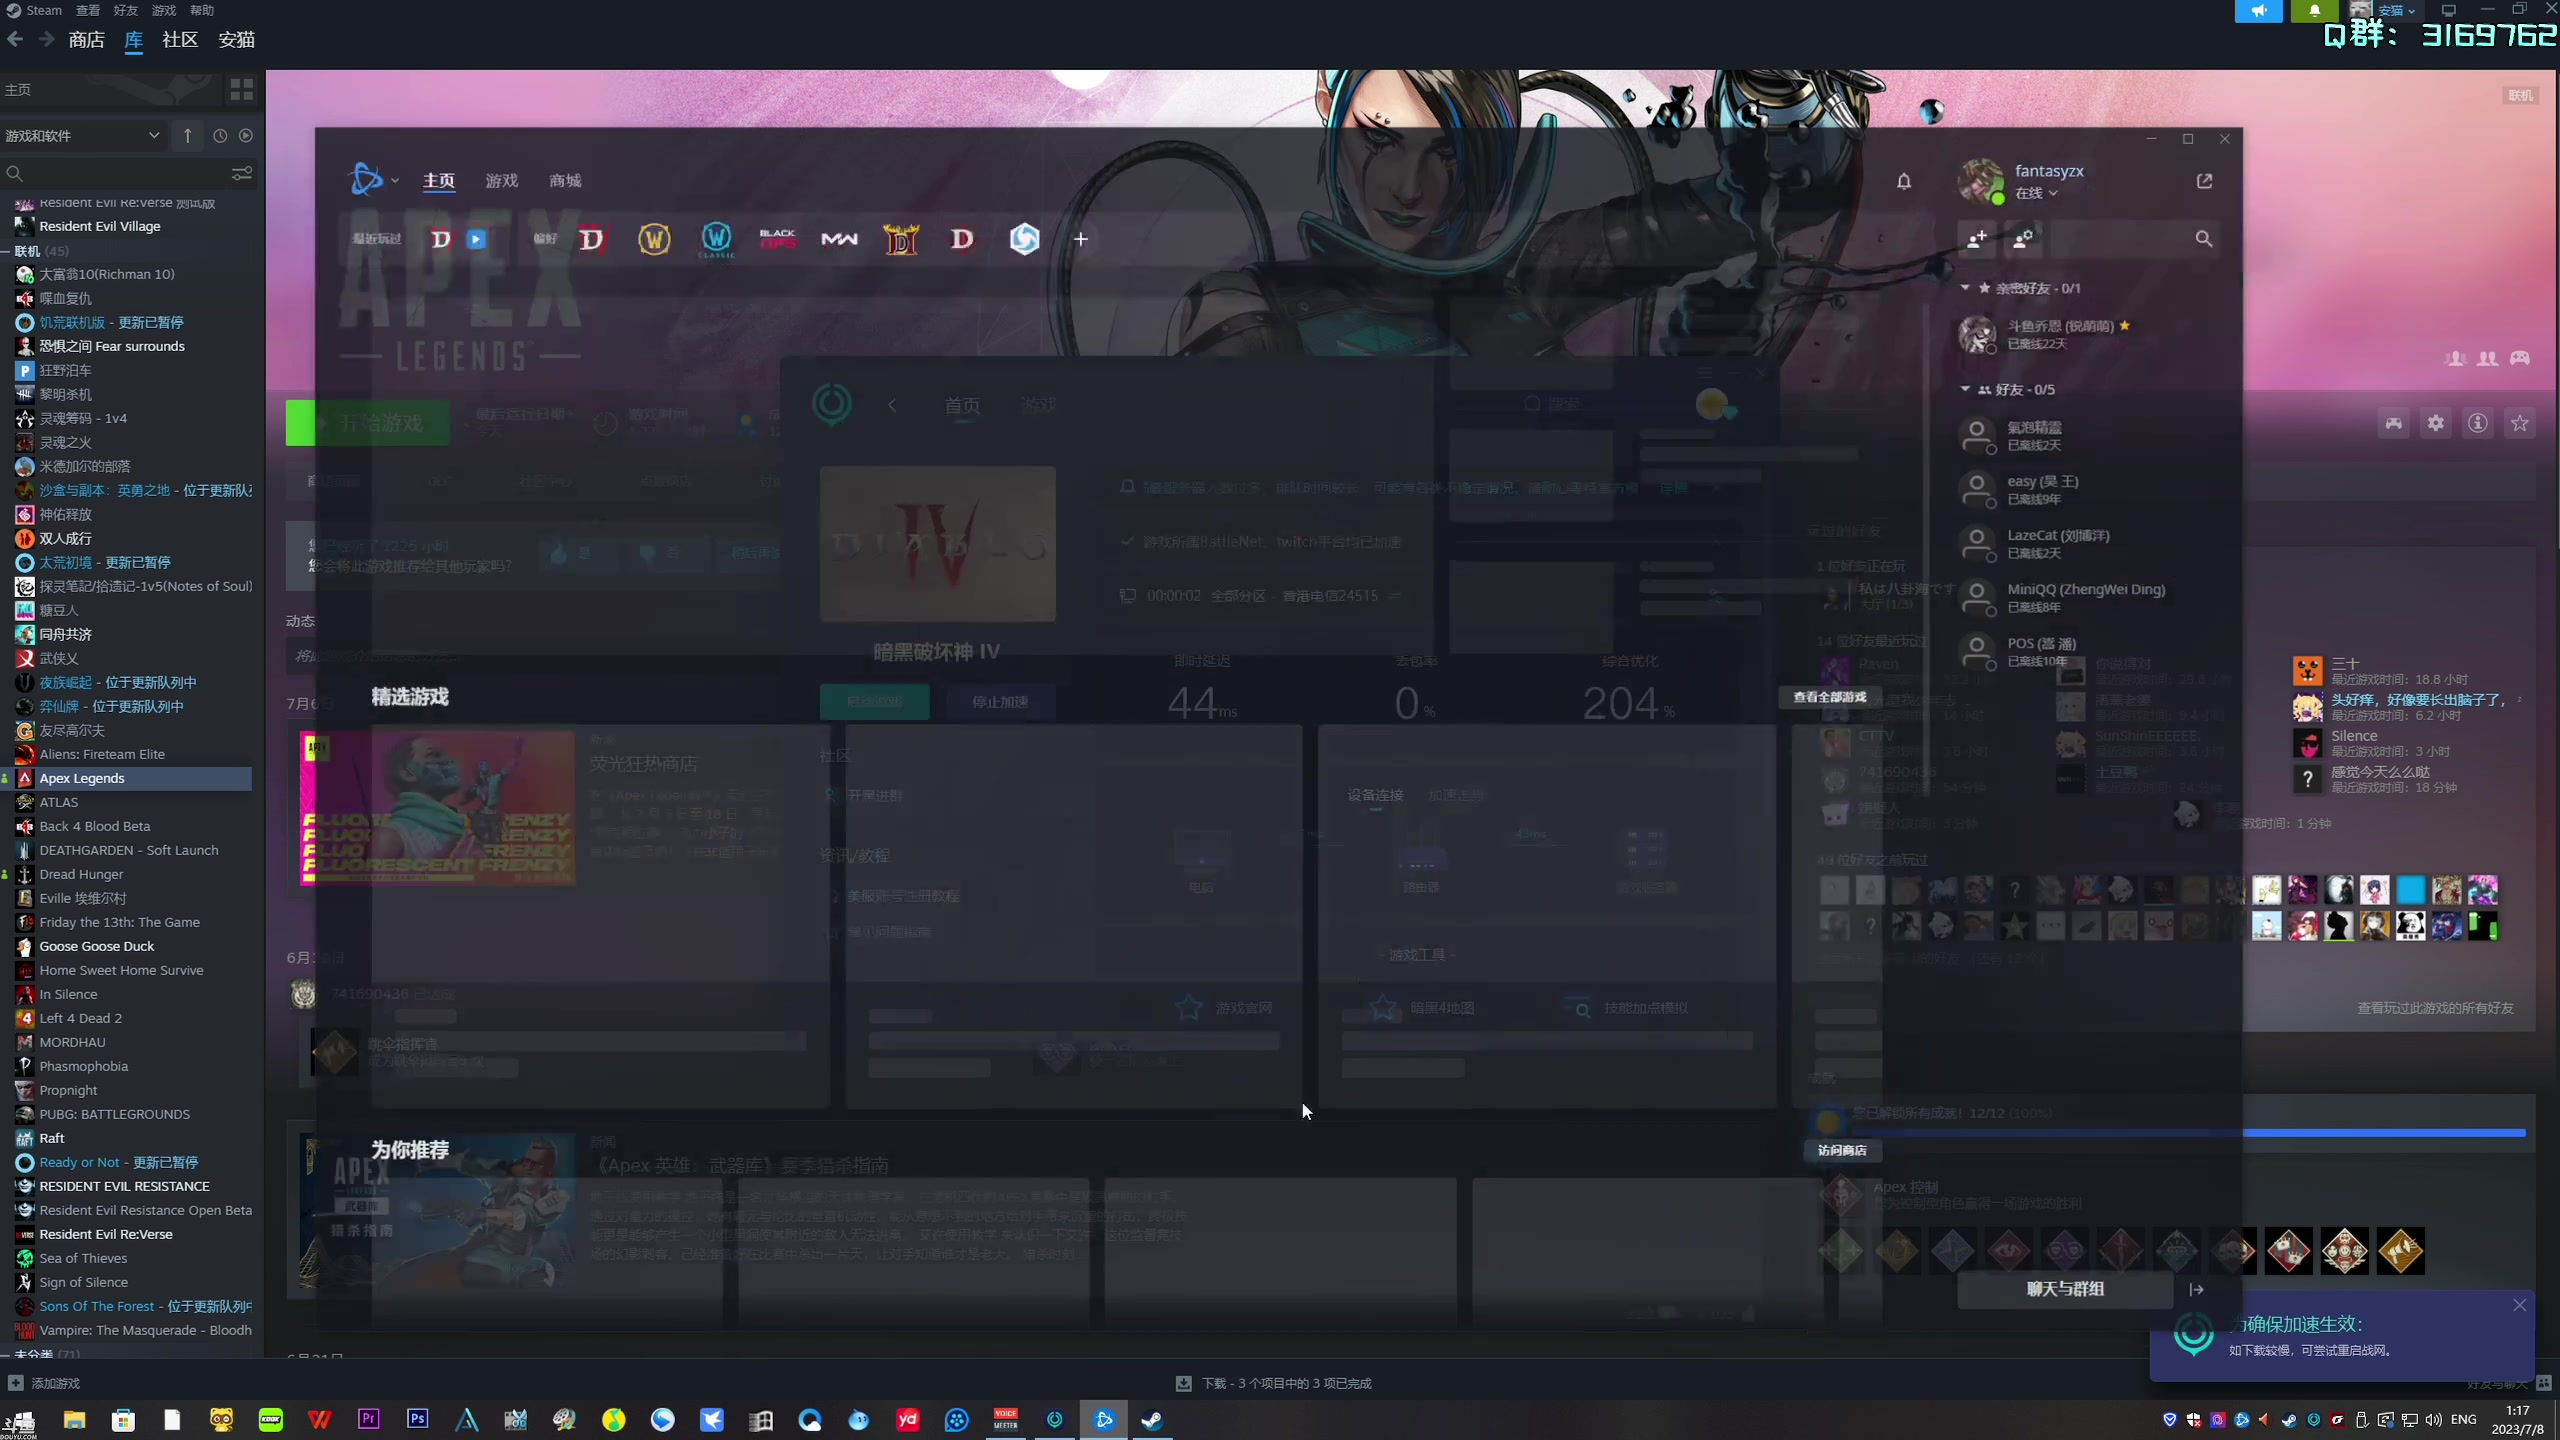Screen dimensions: 2560x1440
Task: Favorite Apex Legends with star icon
Action: pos(2519,423)
